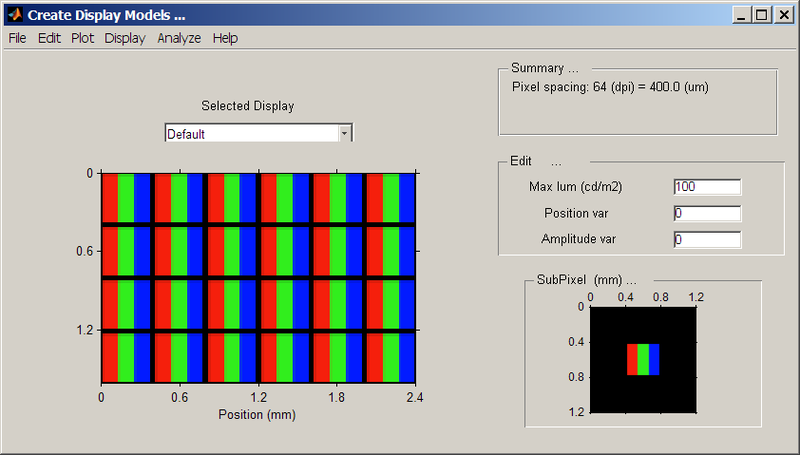The height and width of the screenshot is (455, 800).
Task: Open the Analyze menu
Action: click(x=179, y=38)
